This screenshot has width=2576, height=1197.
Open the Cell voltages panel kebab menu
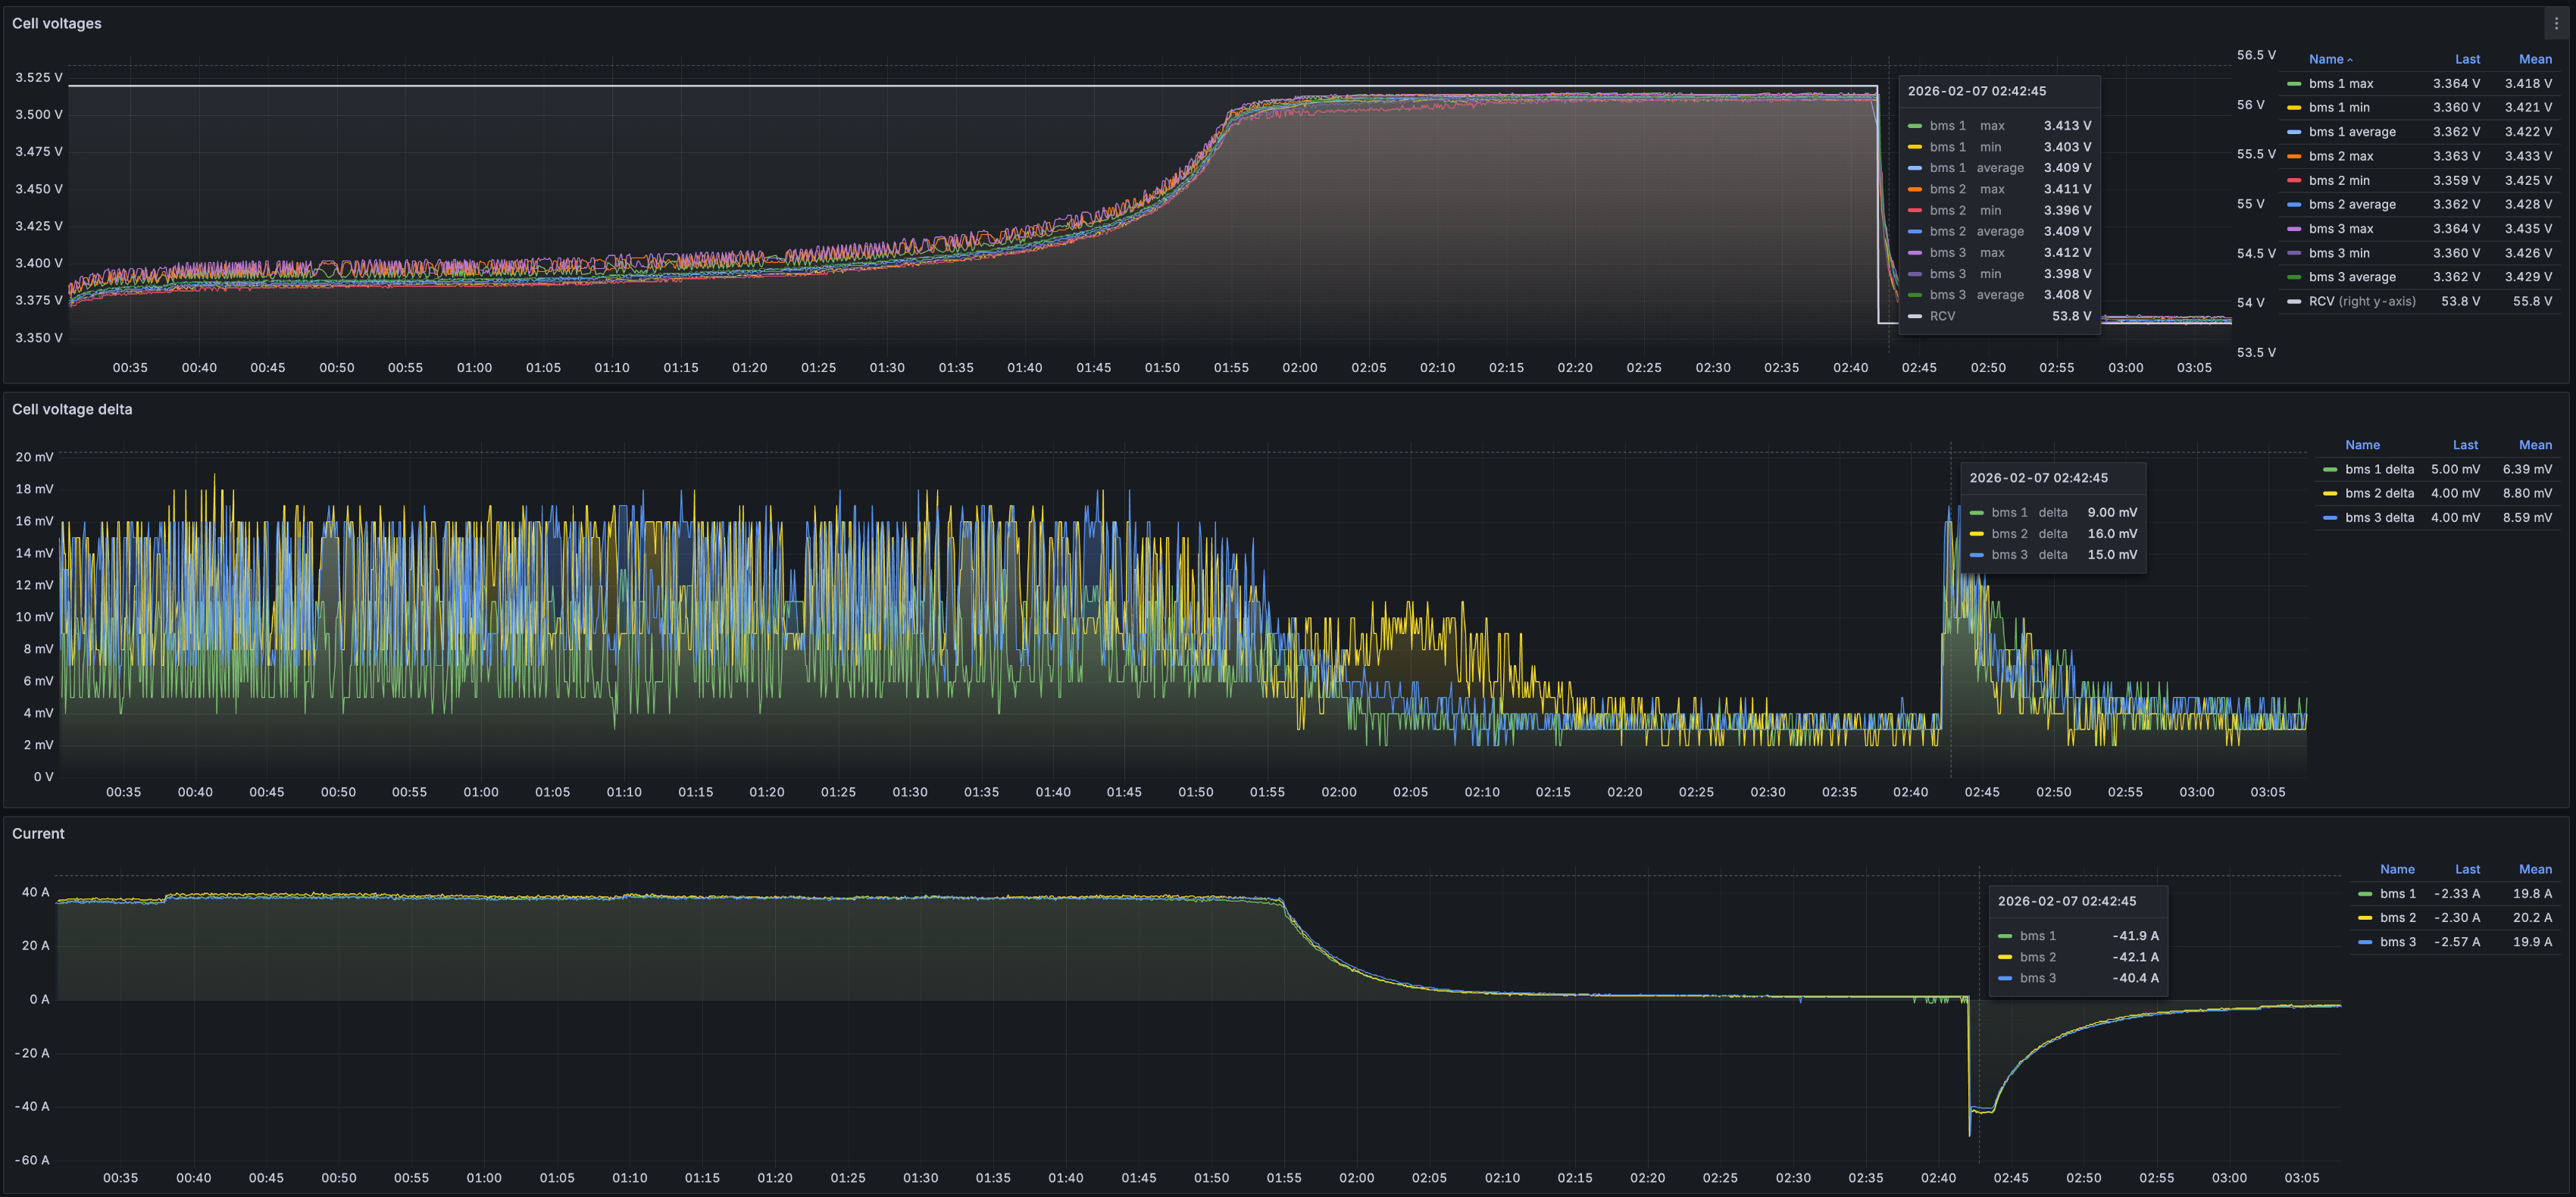(2556, 23)
